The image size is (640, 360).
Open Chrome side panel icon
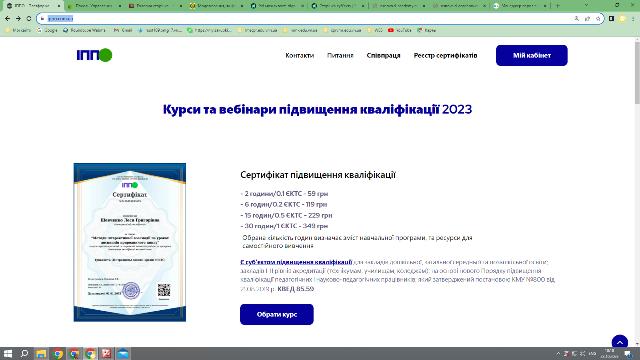coord(611,19)
